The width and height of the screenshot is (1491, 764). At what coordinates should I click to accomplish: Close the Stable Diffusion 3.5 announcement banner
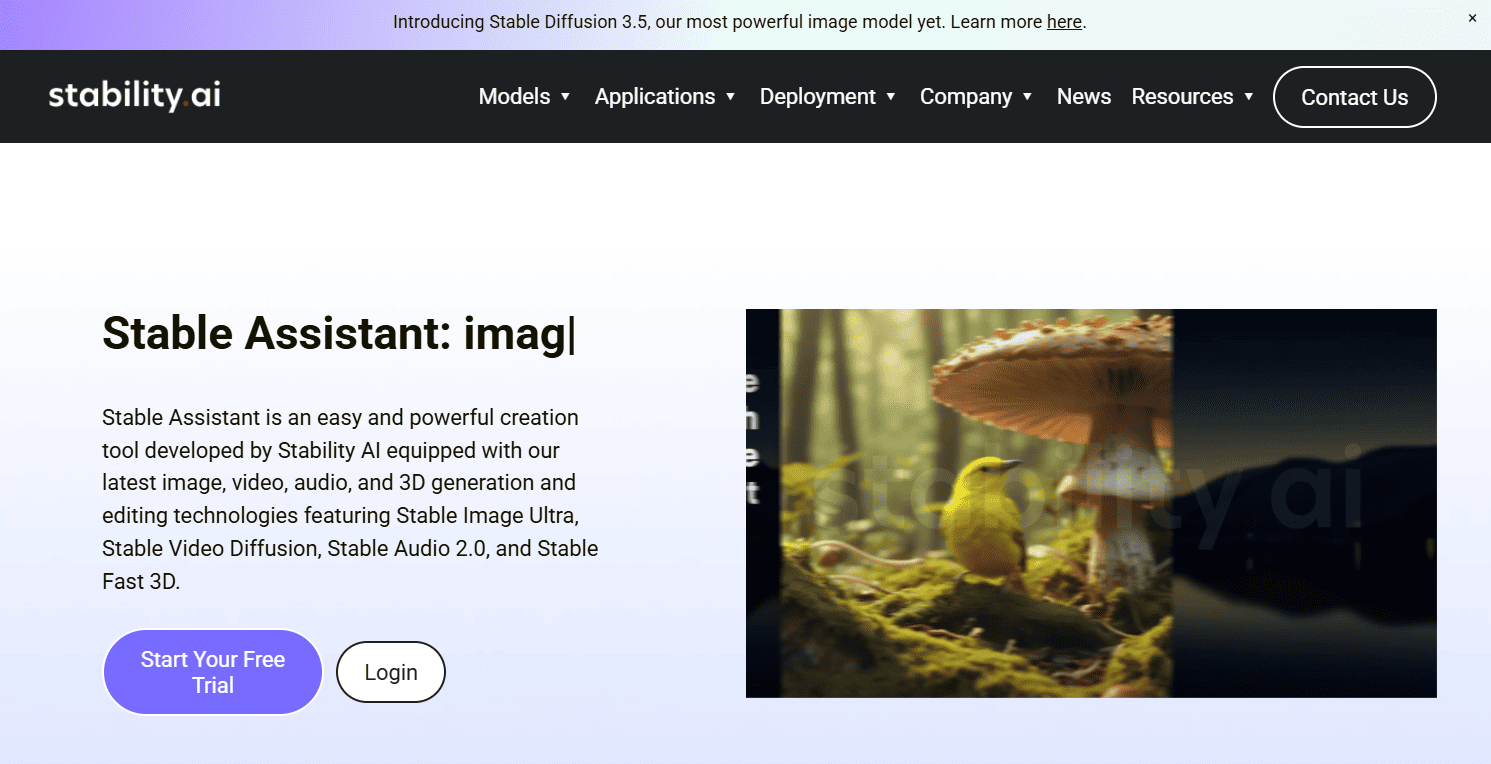pos(1472,18)
